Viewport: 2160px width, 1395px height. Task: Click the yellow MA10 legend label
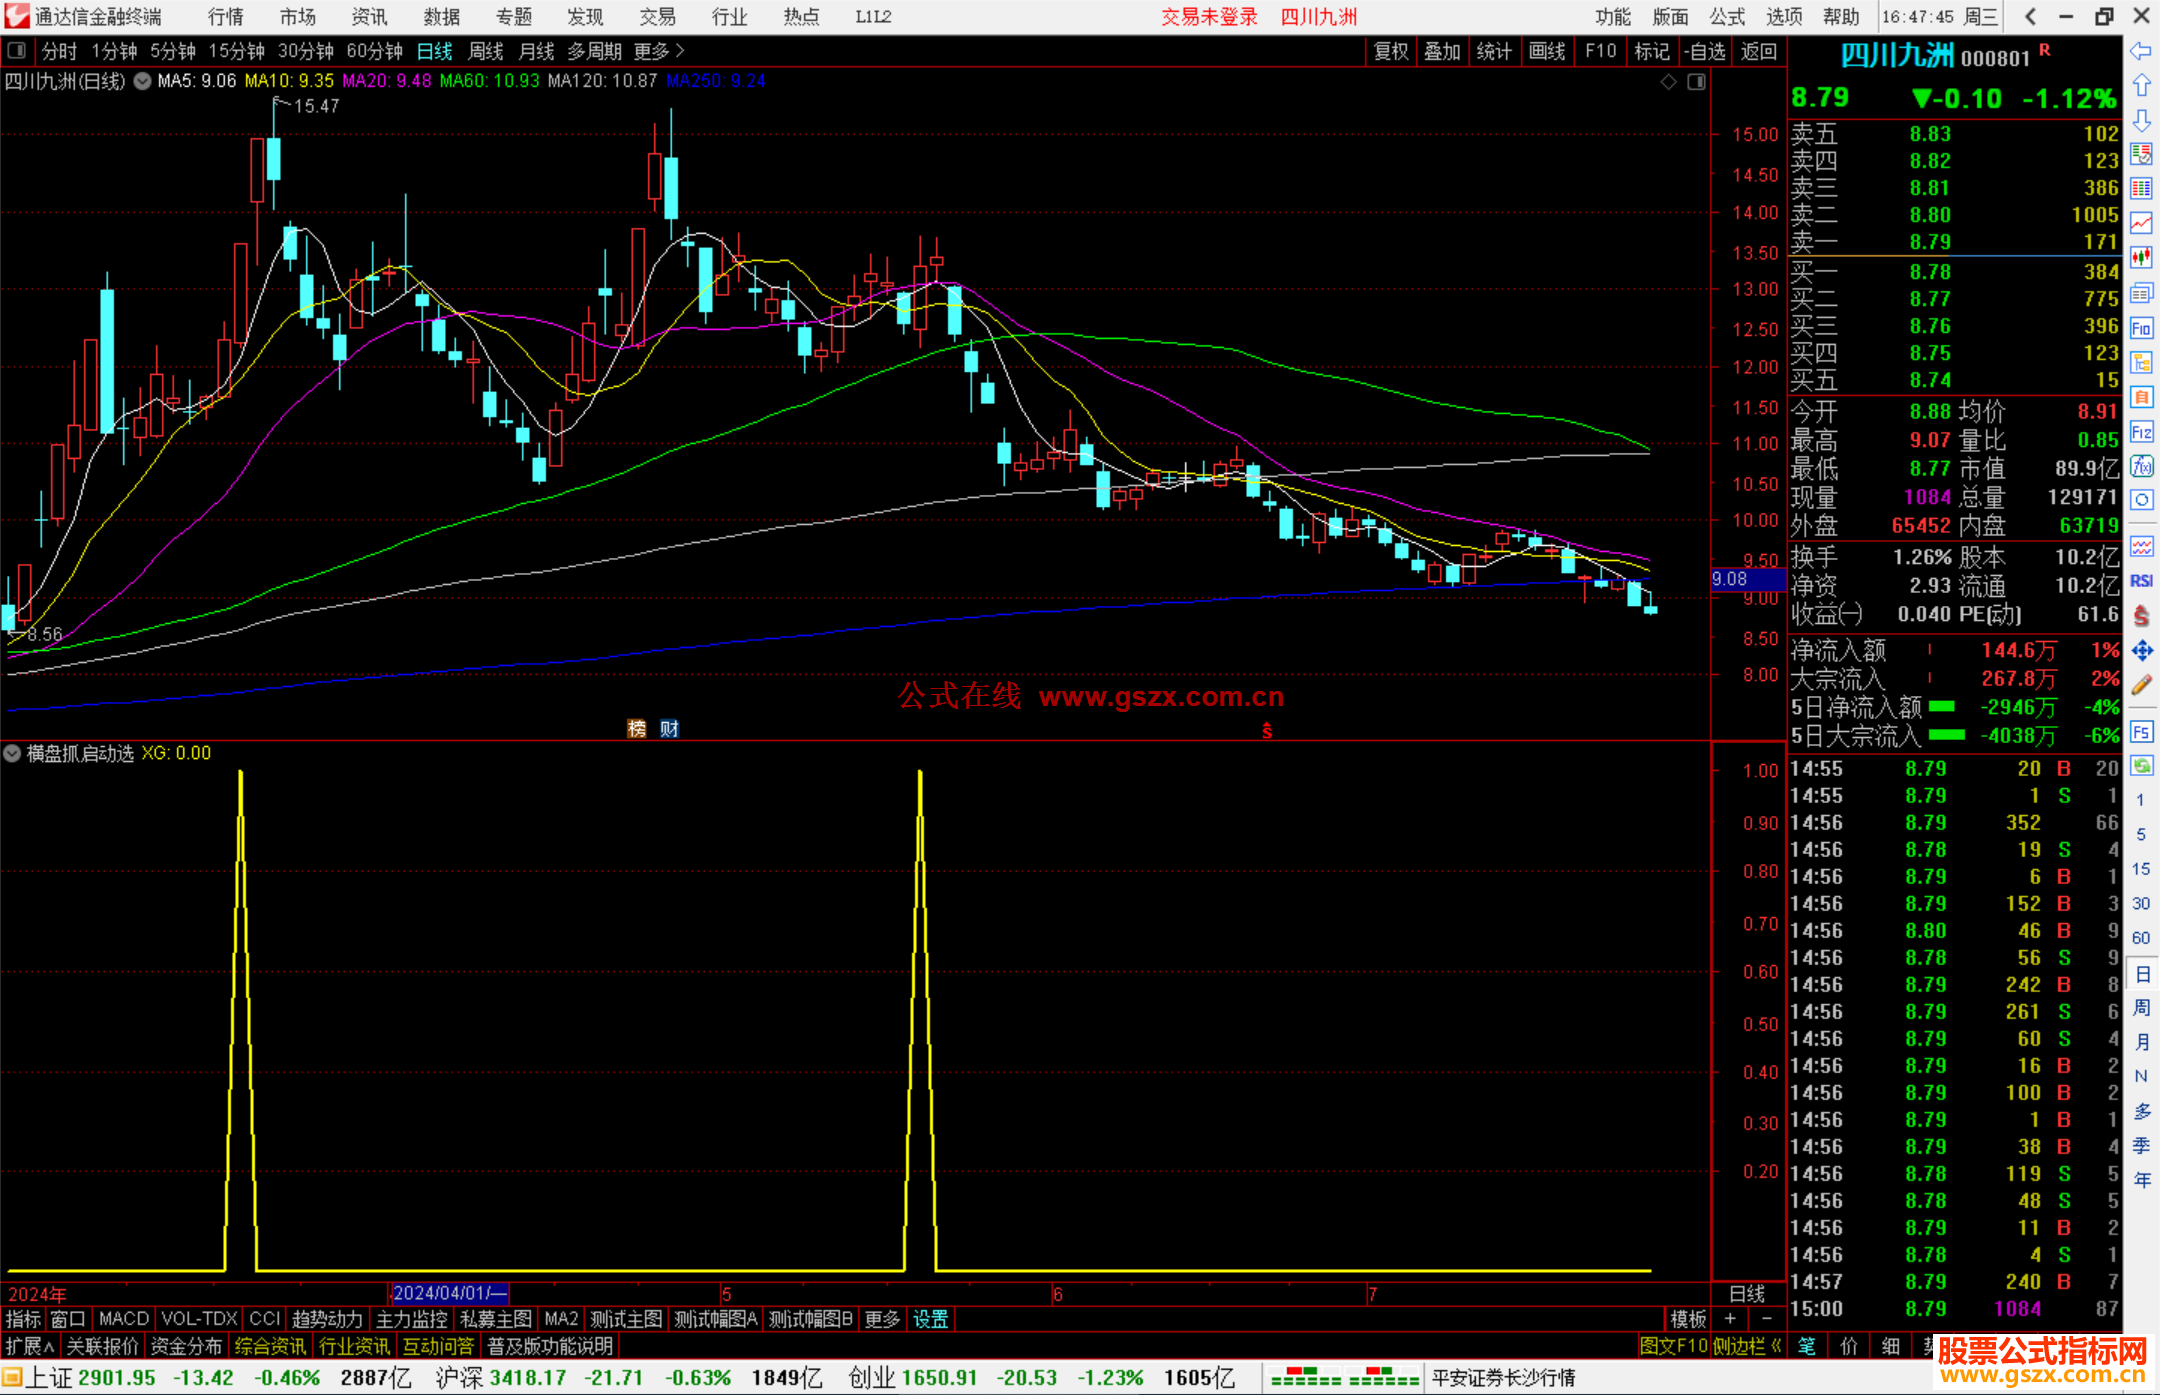289,81
